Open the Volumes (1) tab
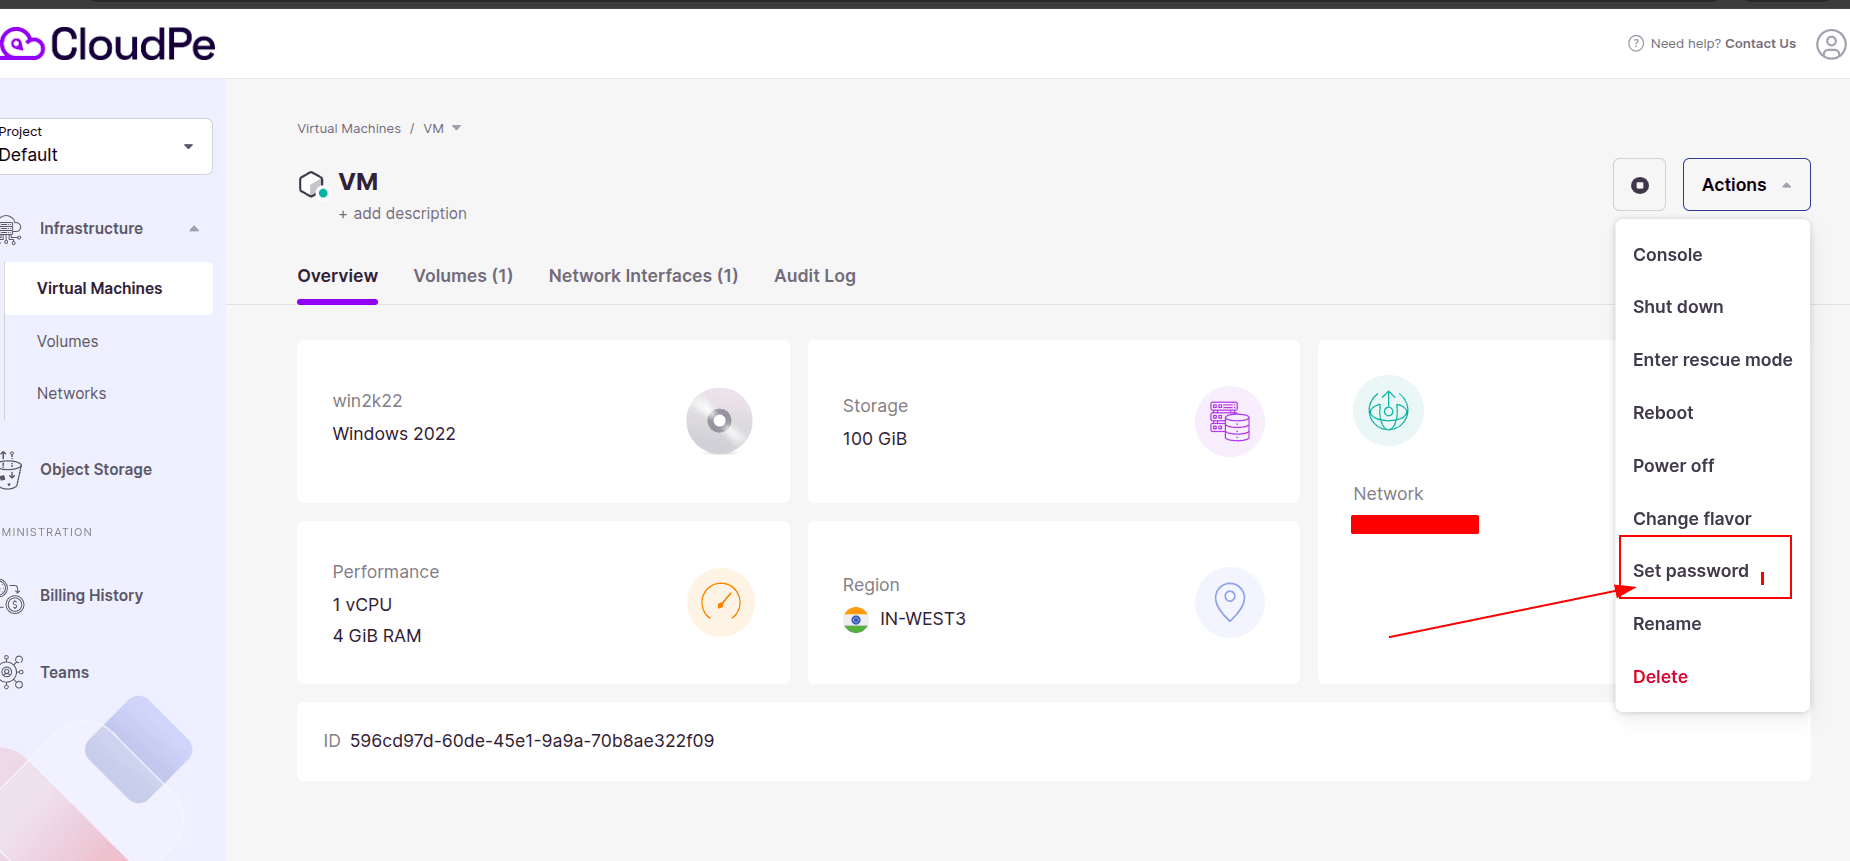1850x861 pixels. pos(463,276)
